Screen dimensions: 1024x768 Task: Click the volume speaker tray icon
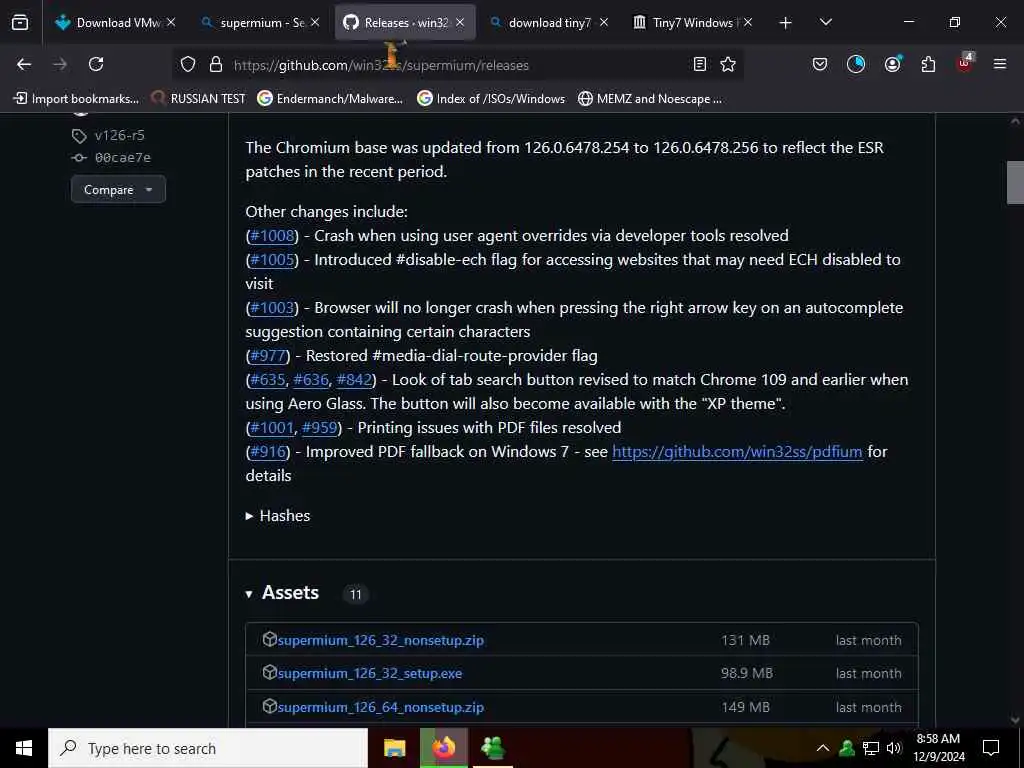pos(894,748)
